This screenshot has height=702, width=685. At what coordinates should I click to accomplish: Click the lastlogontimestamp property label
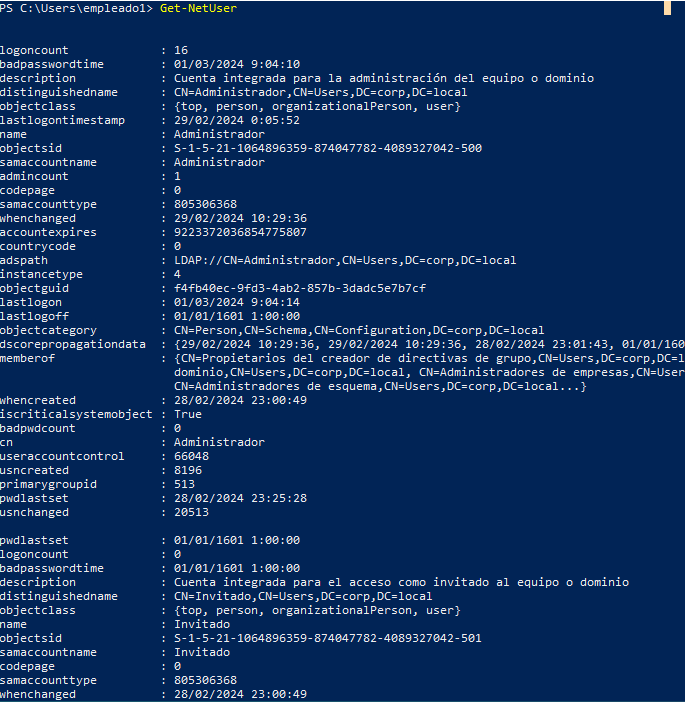pyautogui.click(x=62, y=120)
